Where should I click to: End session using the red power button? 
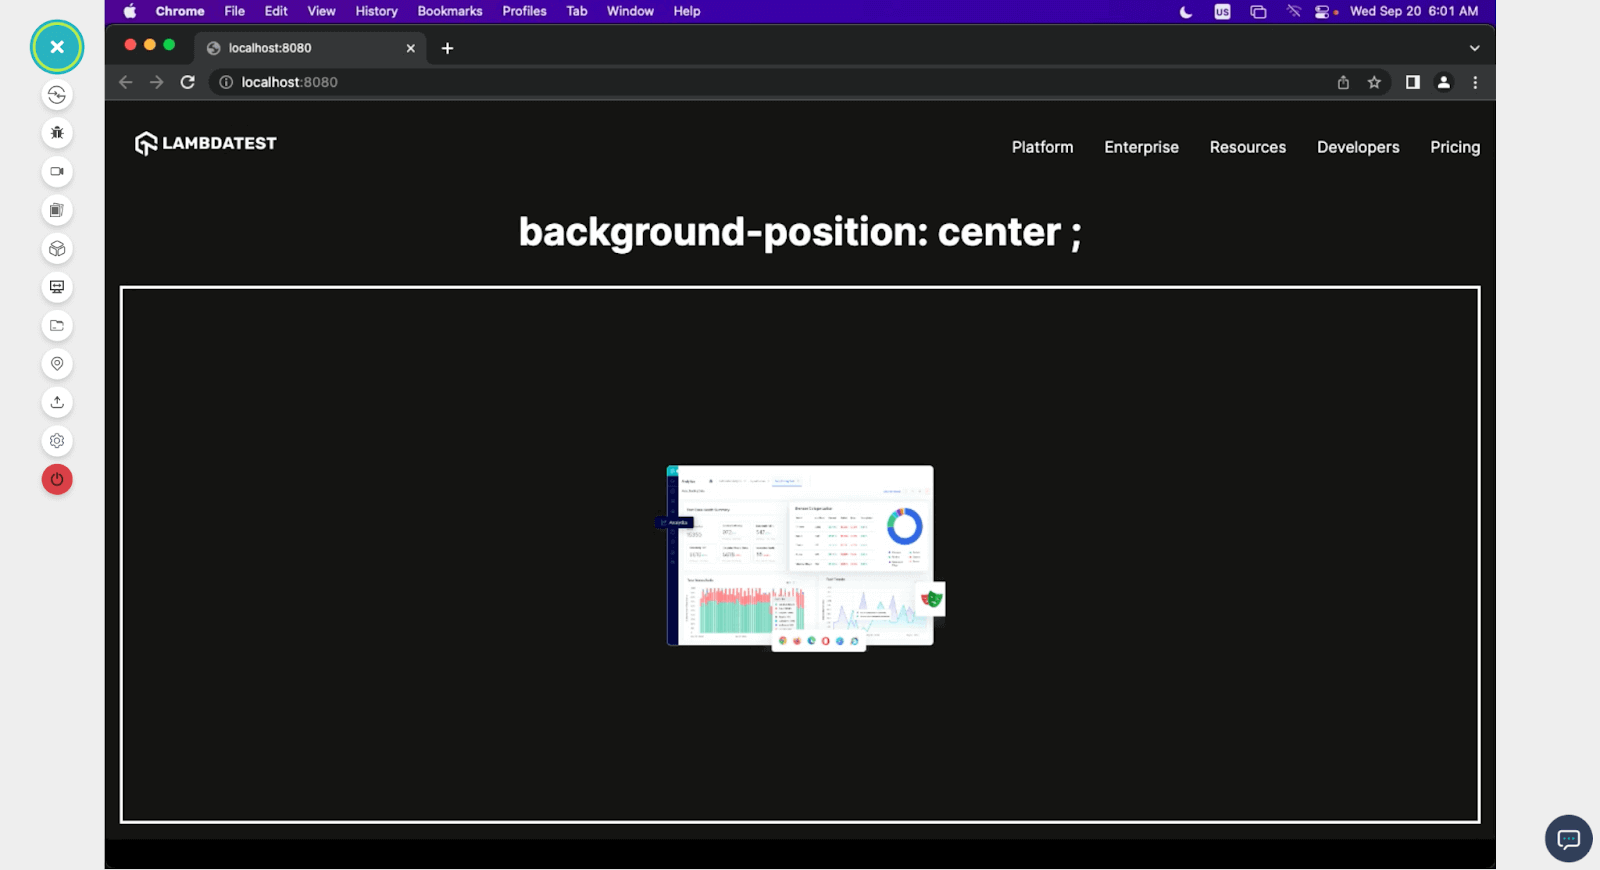click(57, 480)
